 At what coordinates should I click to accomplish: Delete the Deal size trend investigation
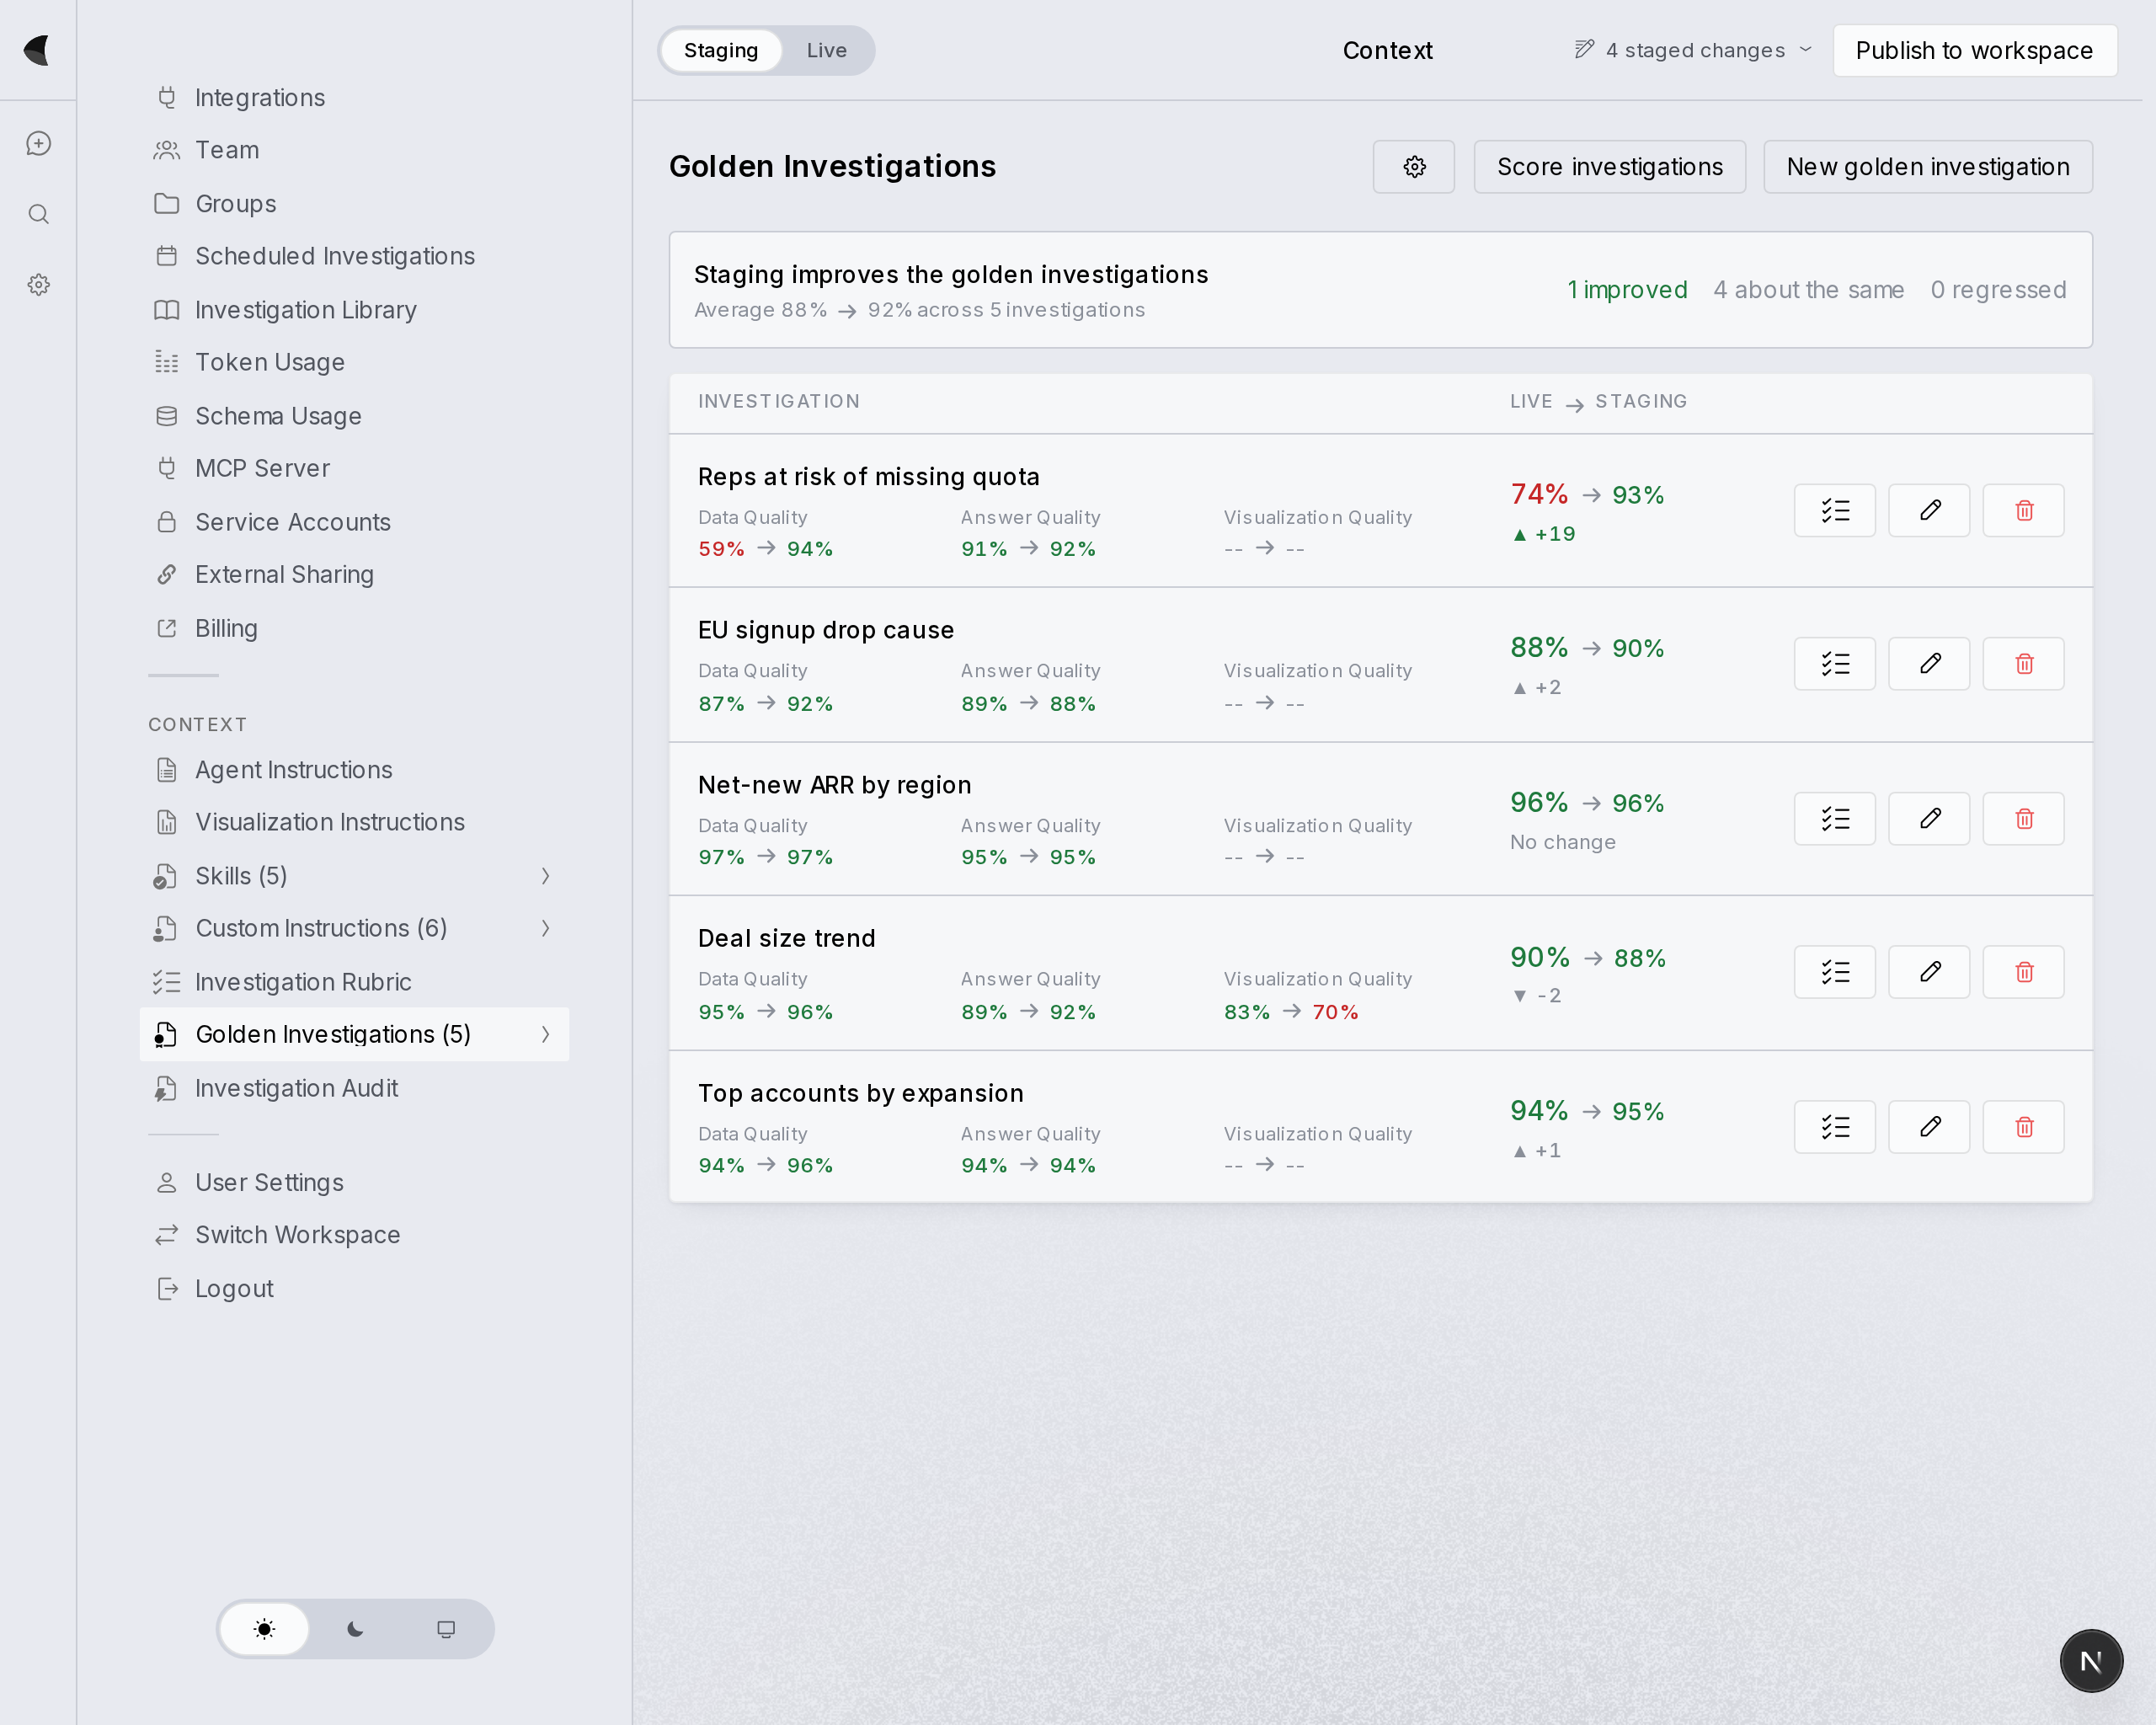2023,972
